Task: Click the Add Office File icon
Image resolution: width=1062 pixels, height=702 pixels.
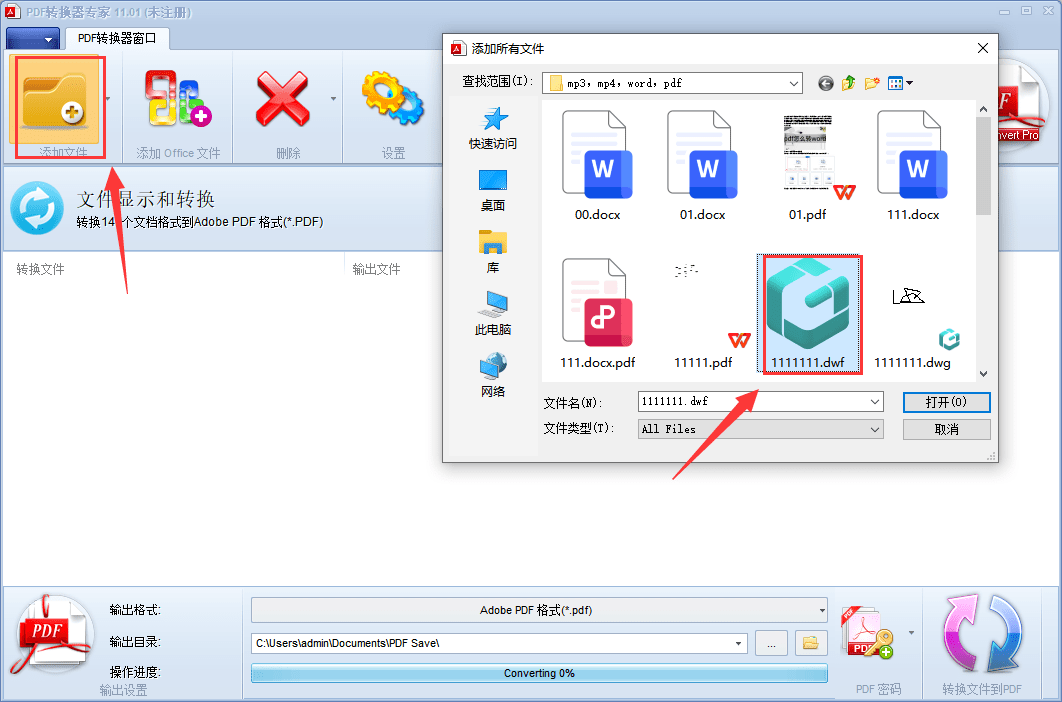Action: pos(178,100)
